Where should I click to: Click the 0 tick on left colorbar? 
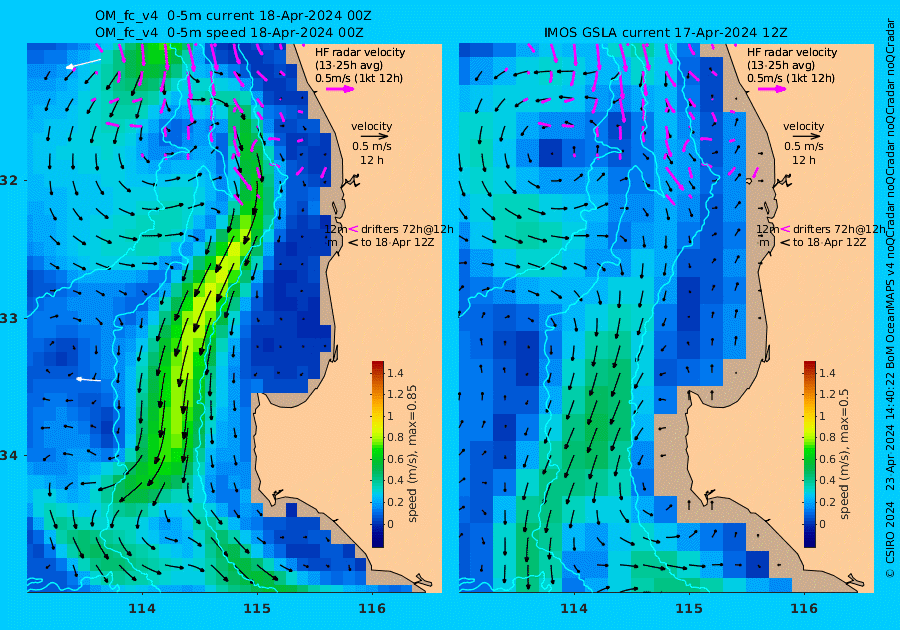point(391,524)
